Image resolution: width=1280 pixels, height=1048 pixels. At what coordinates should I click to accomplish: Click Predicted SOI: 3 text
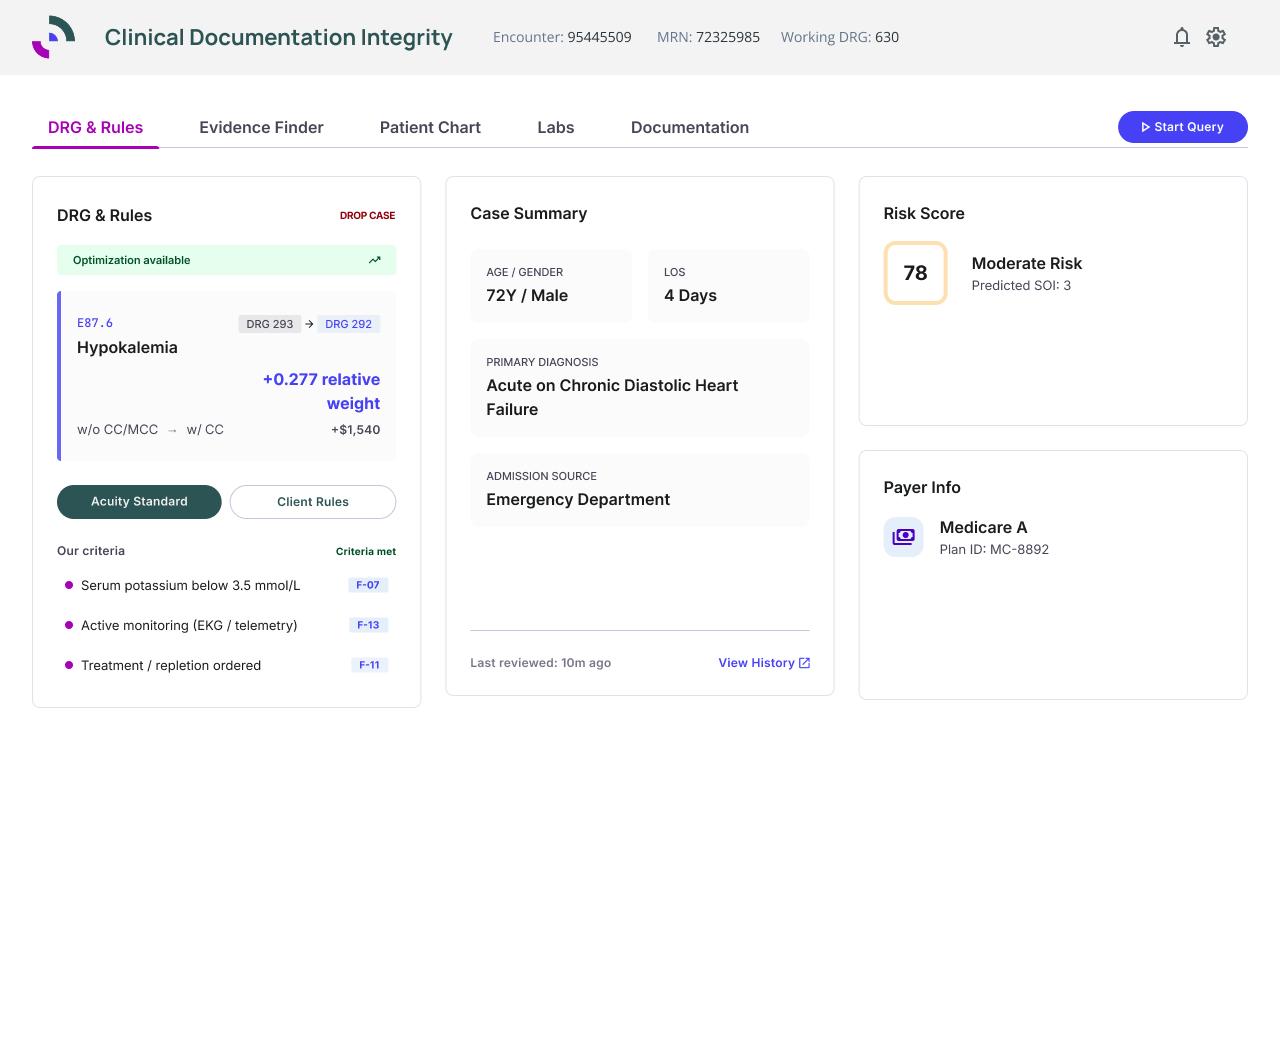1021,286
